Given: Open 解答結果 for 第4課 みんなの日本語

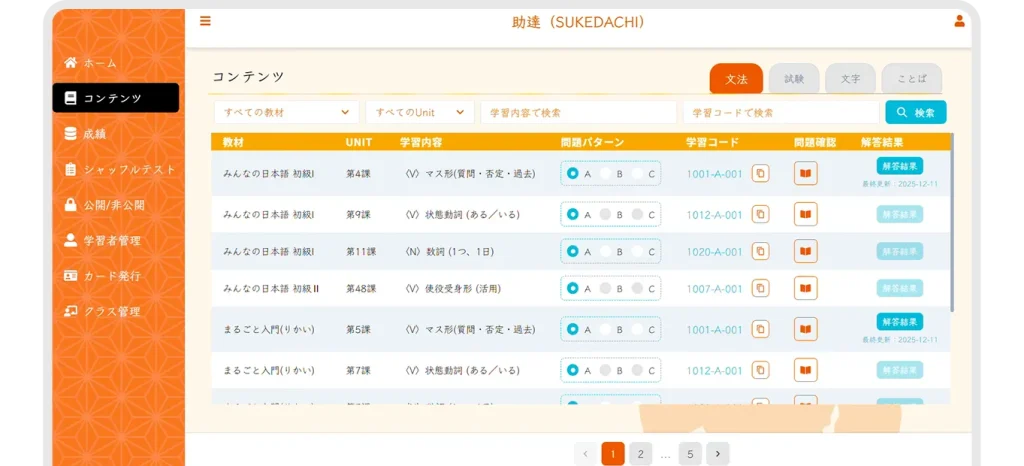Looking at the screenshot, I should click(899, 166).
